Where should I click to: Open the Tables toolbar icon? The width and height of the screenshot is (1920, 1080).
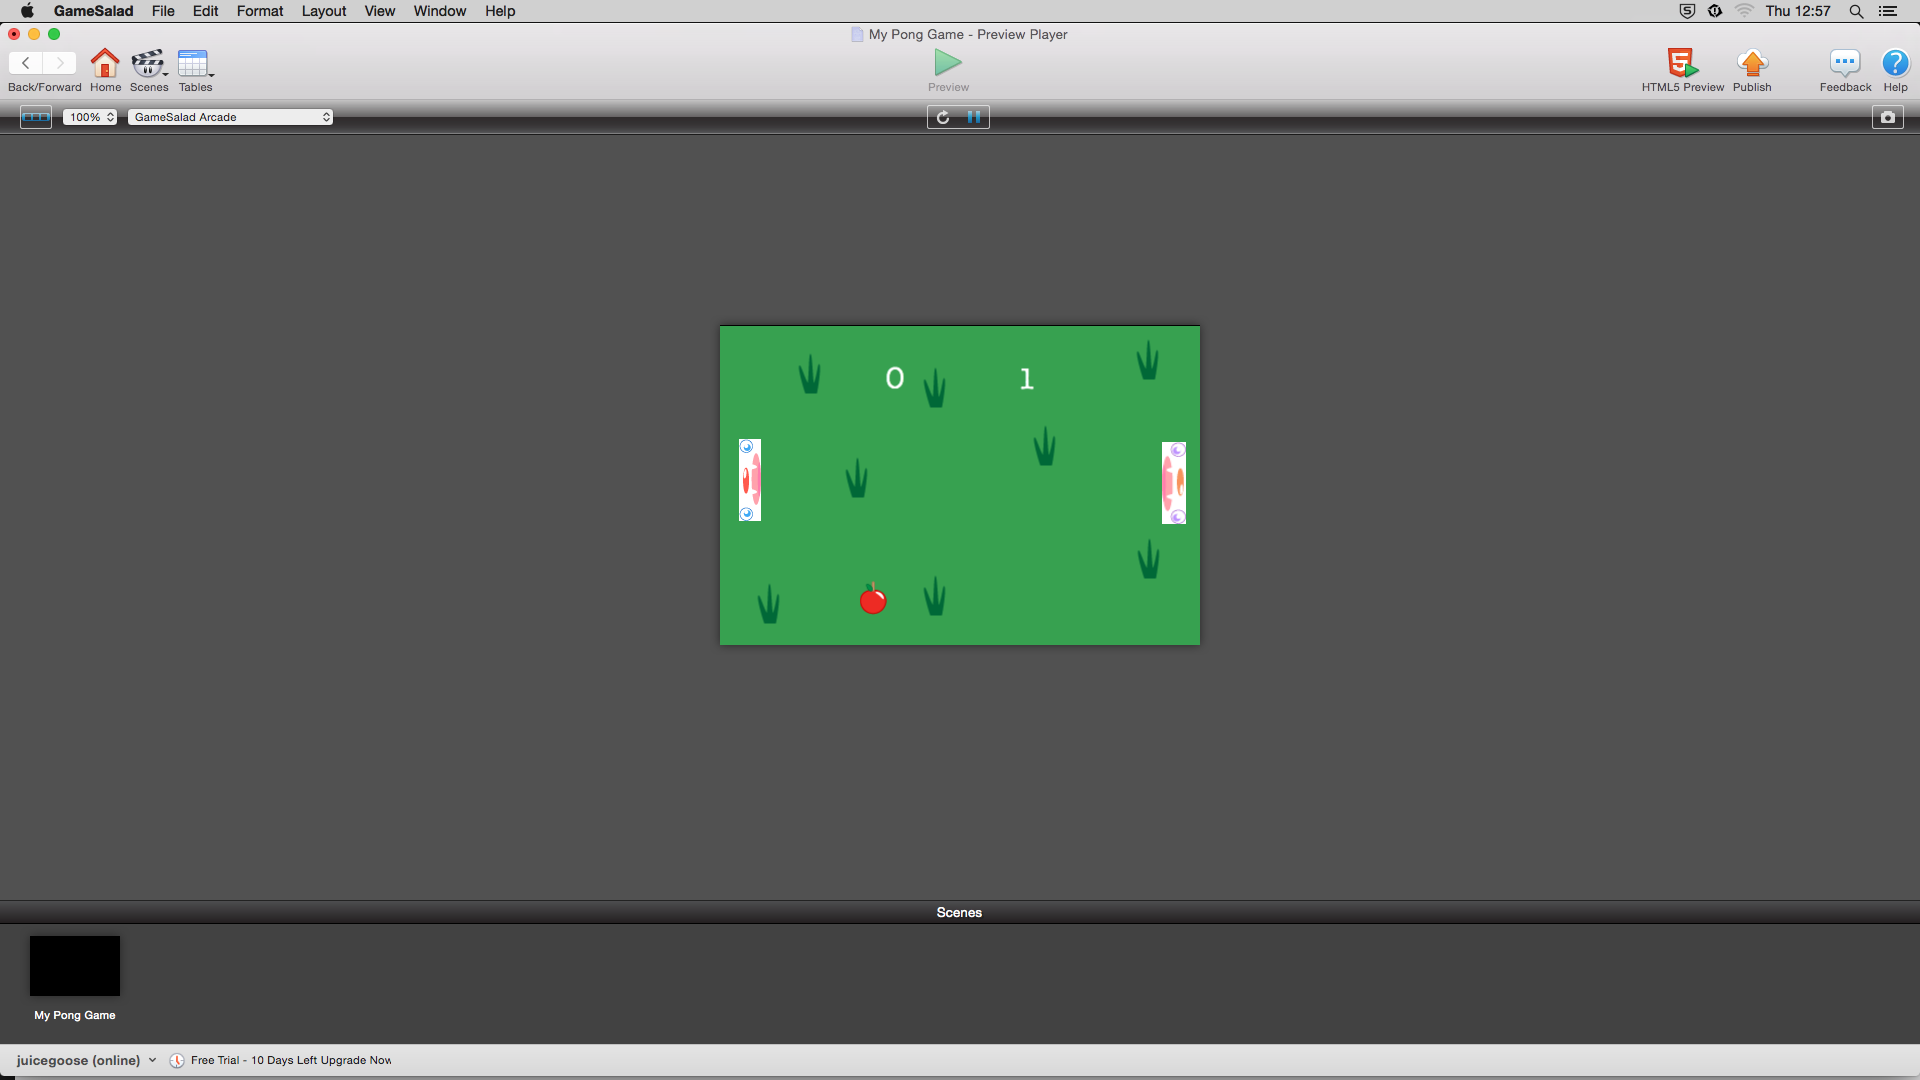pyautogui.click(x=193, y=64)
